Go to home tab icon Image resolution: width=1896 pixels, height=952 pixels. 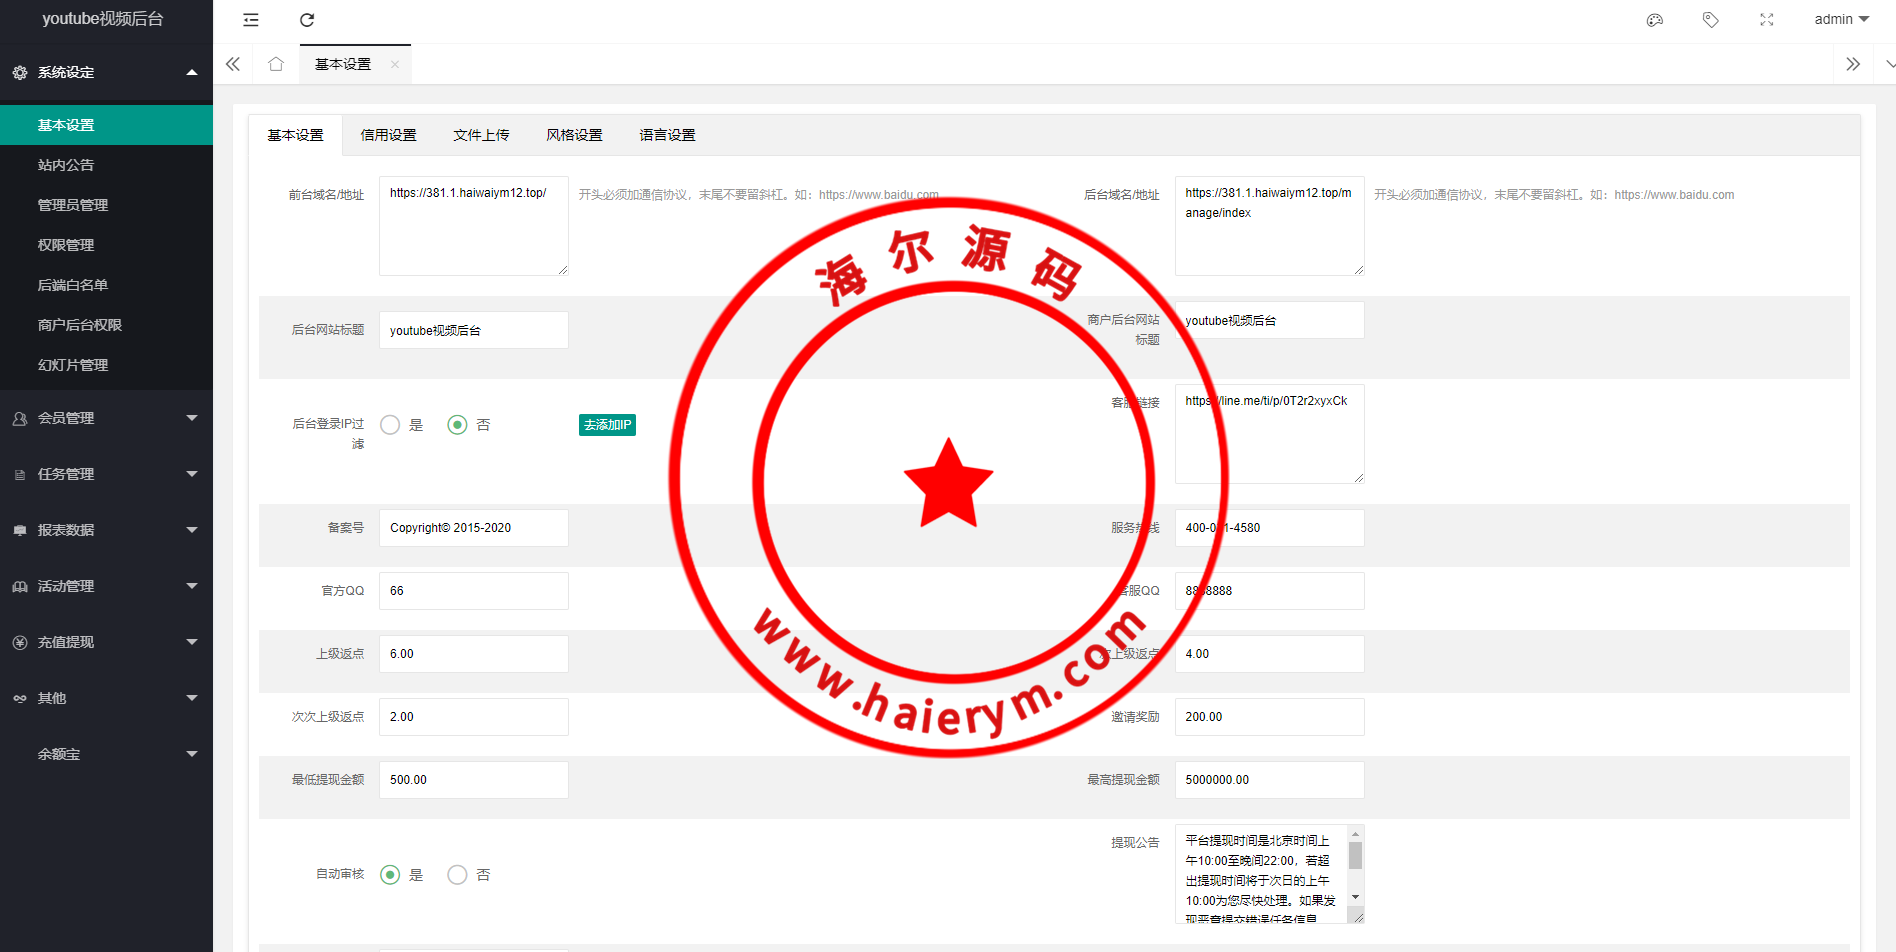point(276,64)
